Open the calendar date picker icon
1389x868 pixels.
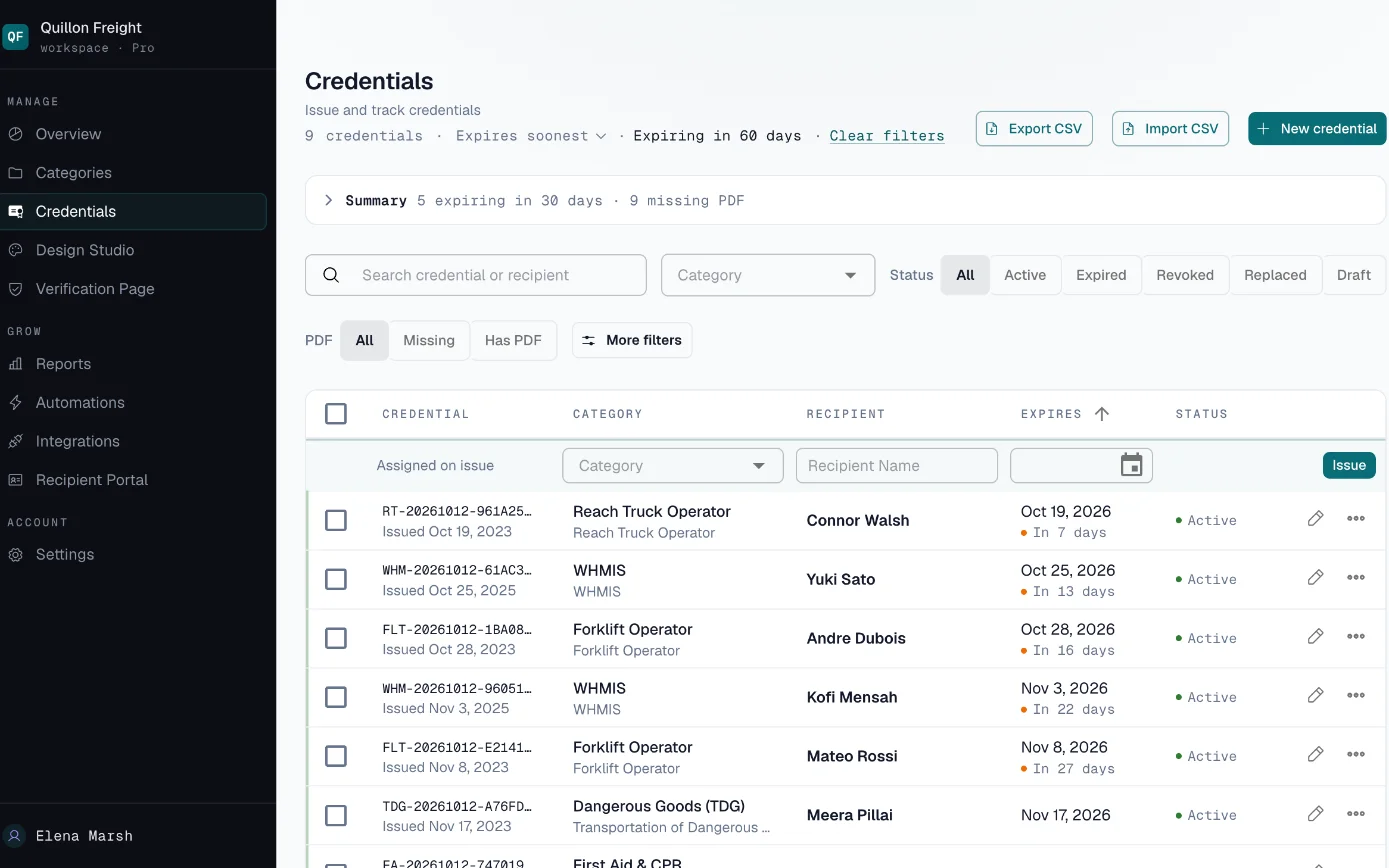pyautogui.click(x=1131, y=465)
